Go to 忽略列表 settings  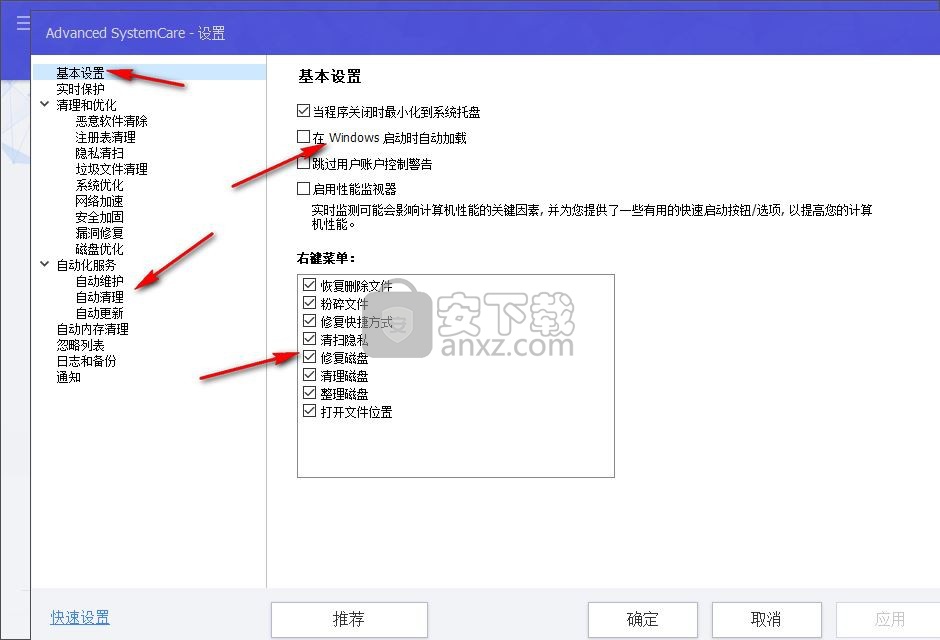(80, 345)
